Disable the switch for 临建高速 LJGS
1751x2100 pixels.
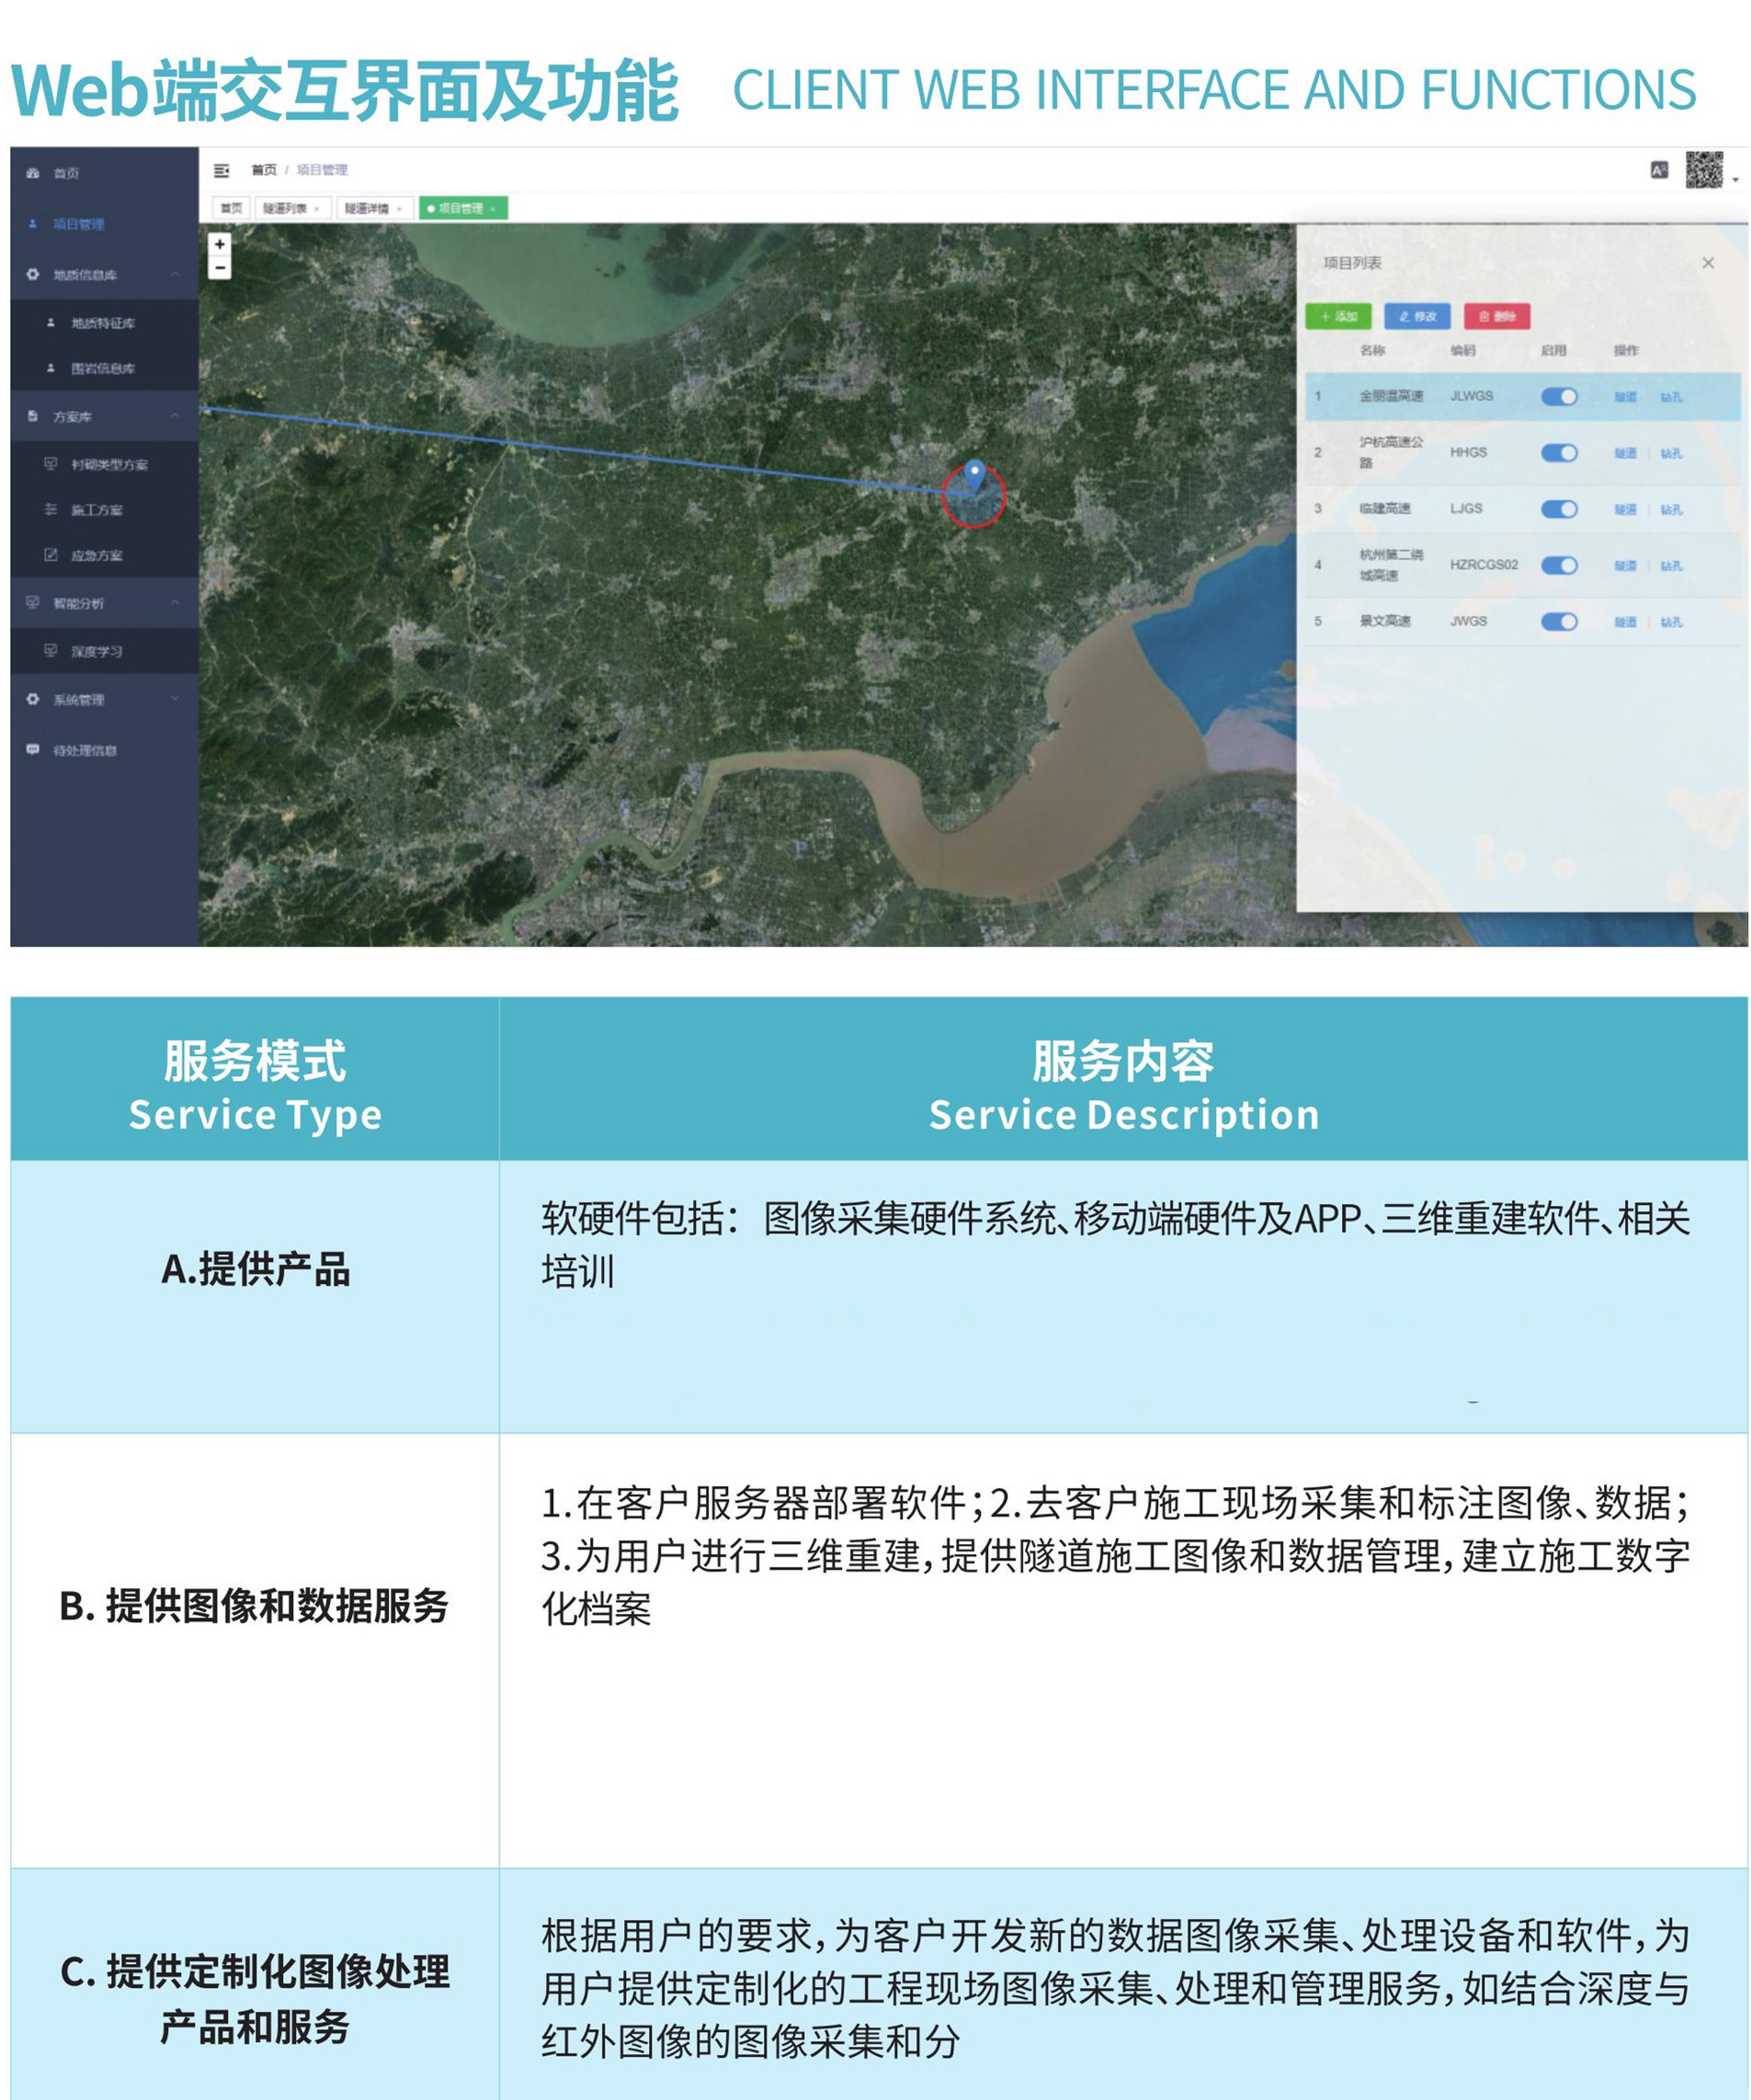tap(1558, 509)
